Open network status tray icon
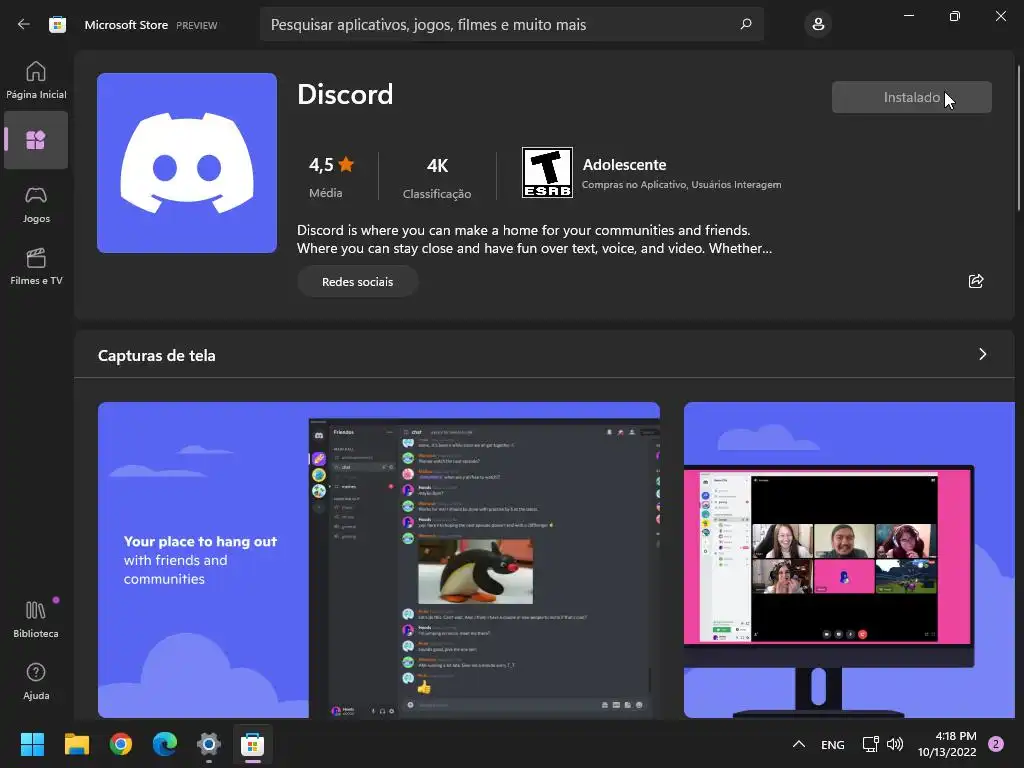Screen dimensions: 1024x768 pos(870,744)
